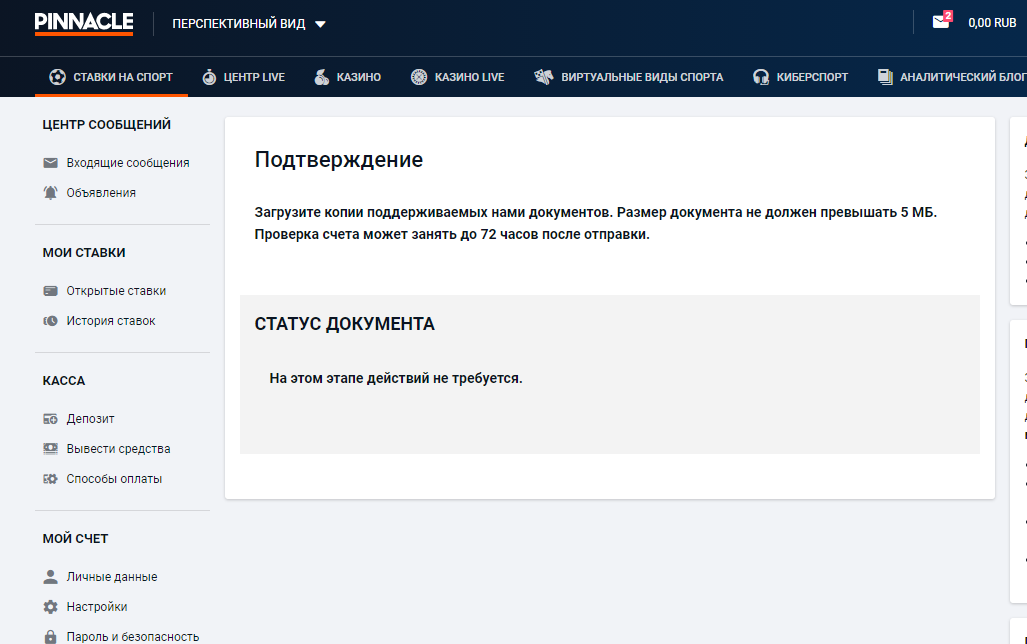1027x644 pixels.
Task: Click the Центр сообщений section header
Action: [x=106, y=124]
